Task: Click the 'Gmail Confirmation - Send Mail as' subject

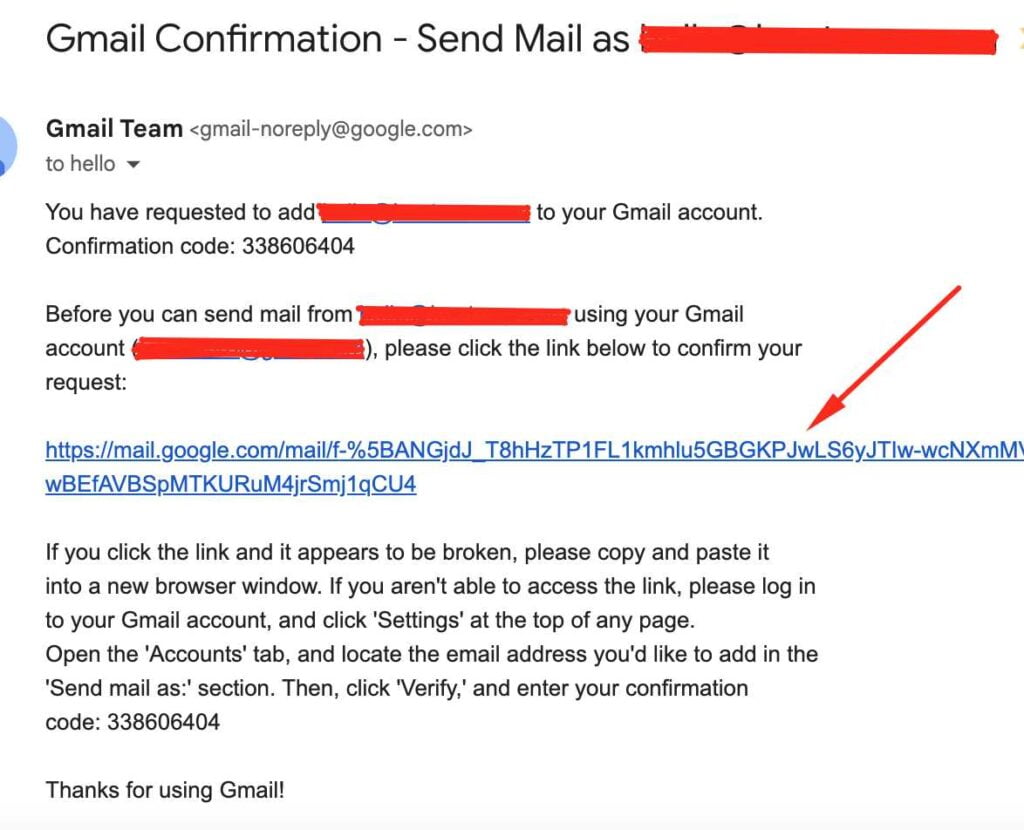Action: point(338,38)
